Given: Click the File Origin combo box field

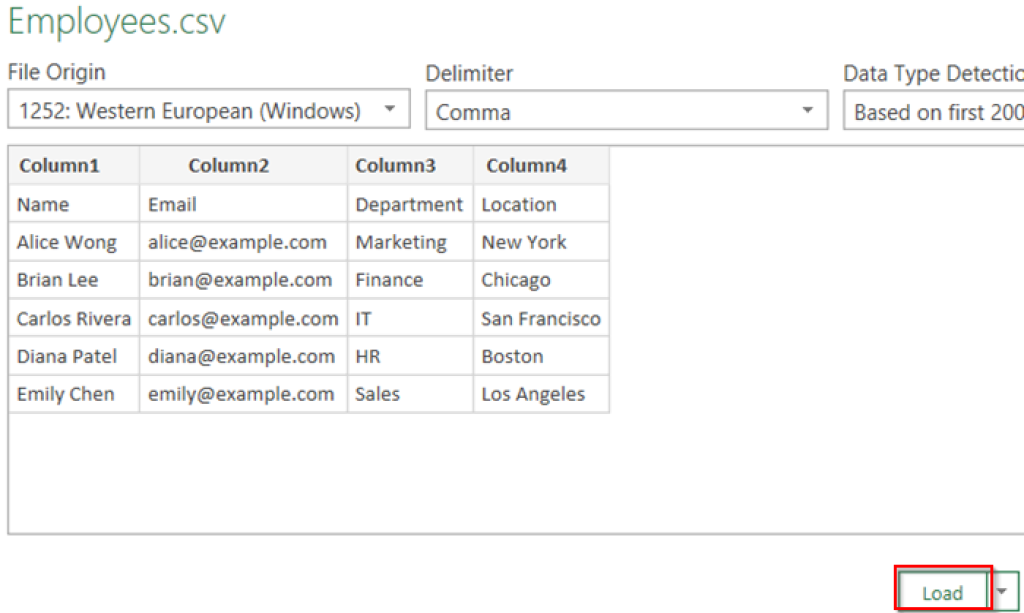Looking at the screenshot, I should (200, 110).
